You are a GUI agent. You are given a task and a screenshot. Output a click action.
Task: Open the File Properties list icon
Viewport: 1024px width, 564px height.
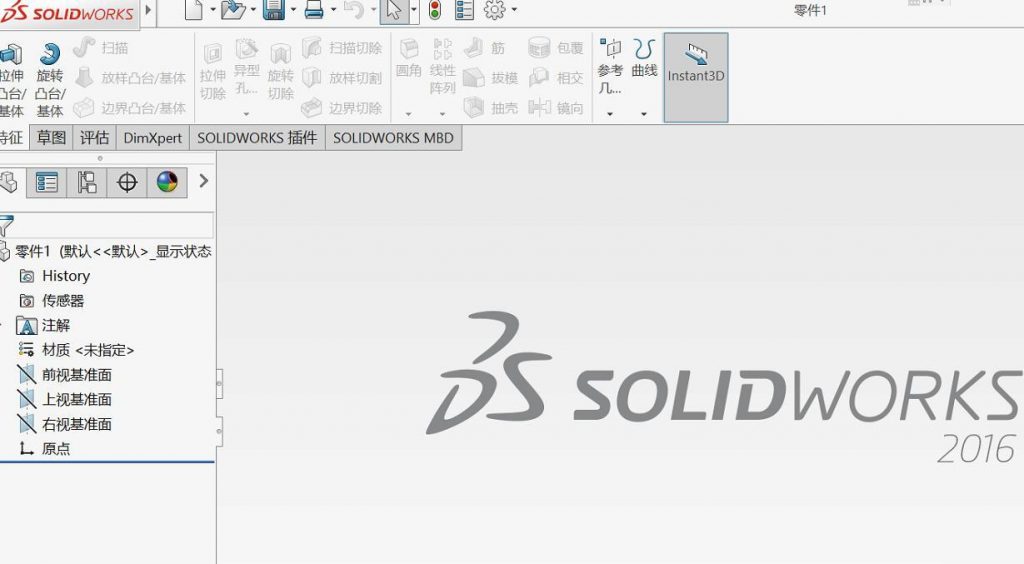click(x=464, y=10)
